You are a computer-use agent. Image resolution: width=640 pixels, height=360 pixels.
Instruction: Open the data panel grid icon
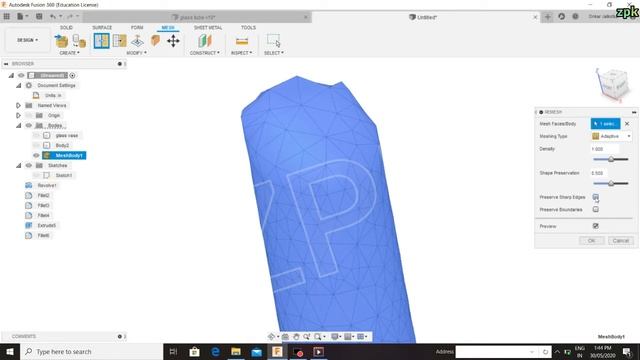7,17
